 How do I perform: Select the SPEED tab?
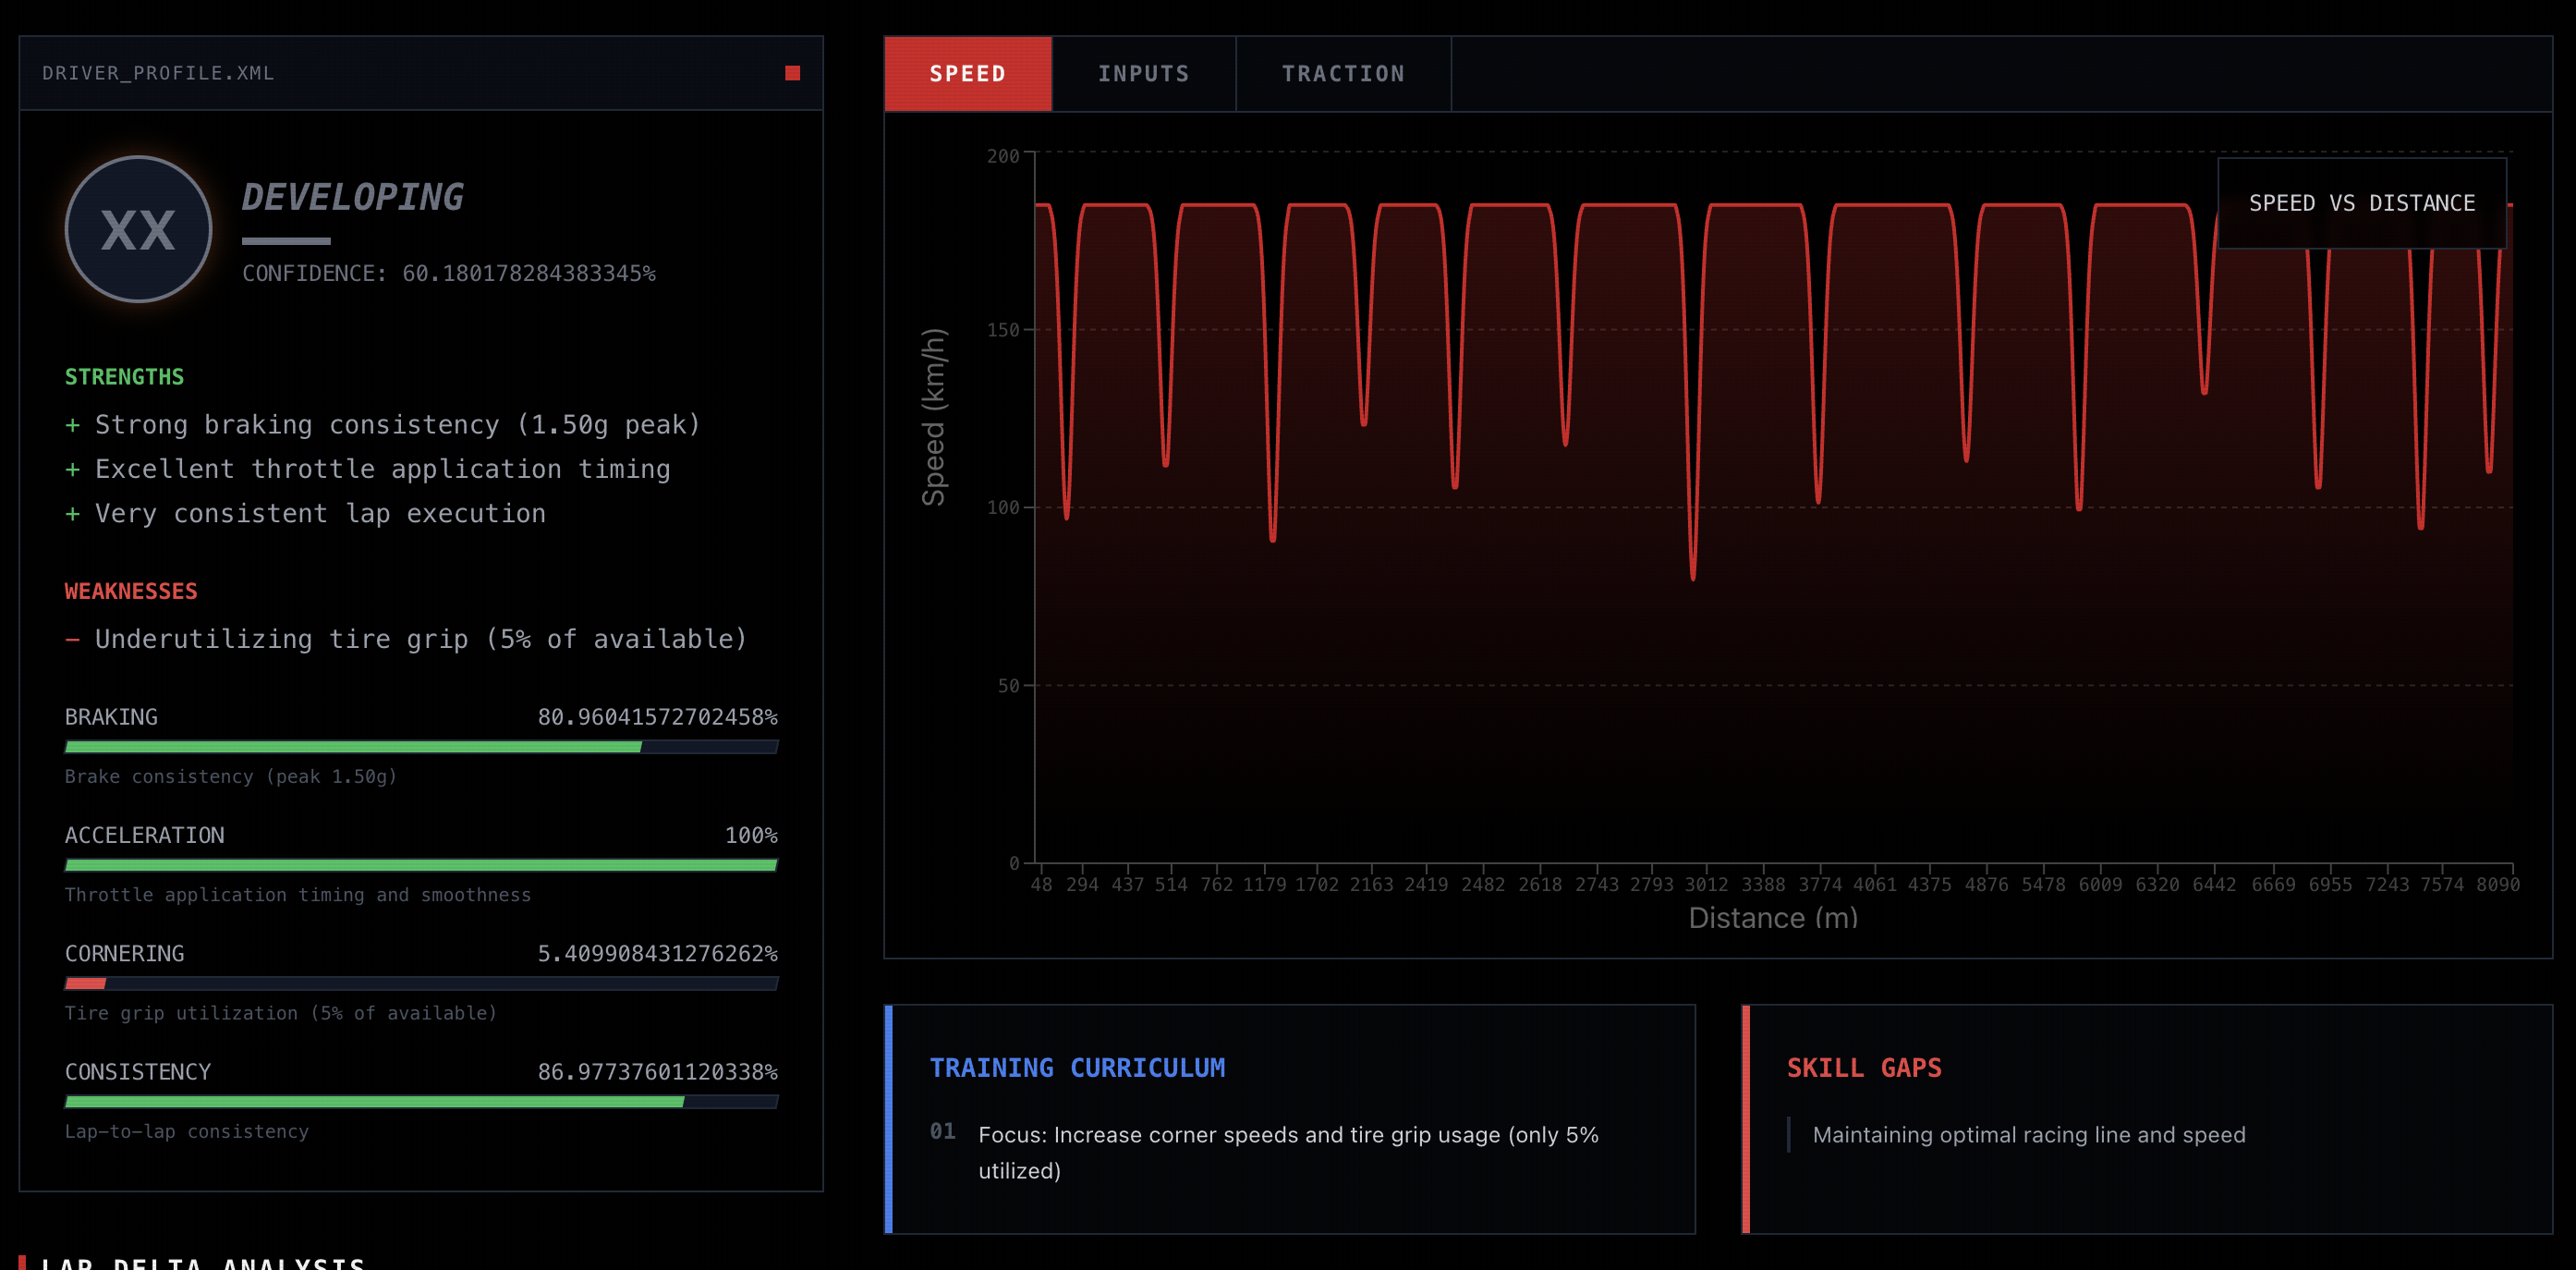click(967, 74)
